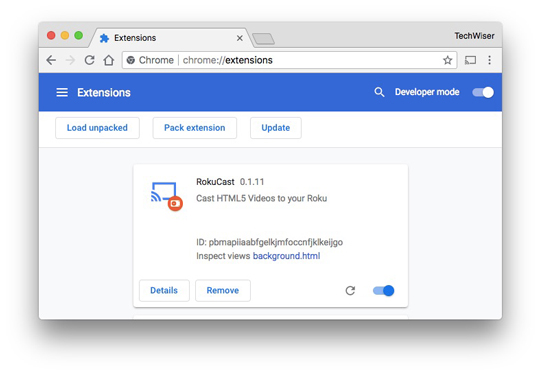
Task: Click the Cast HTML5 Videos description
Action: [x=262, y=198]
